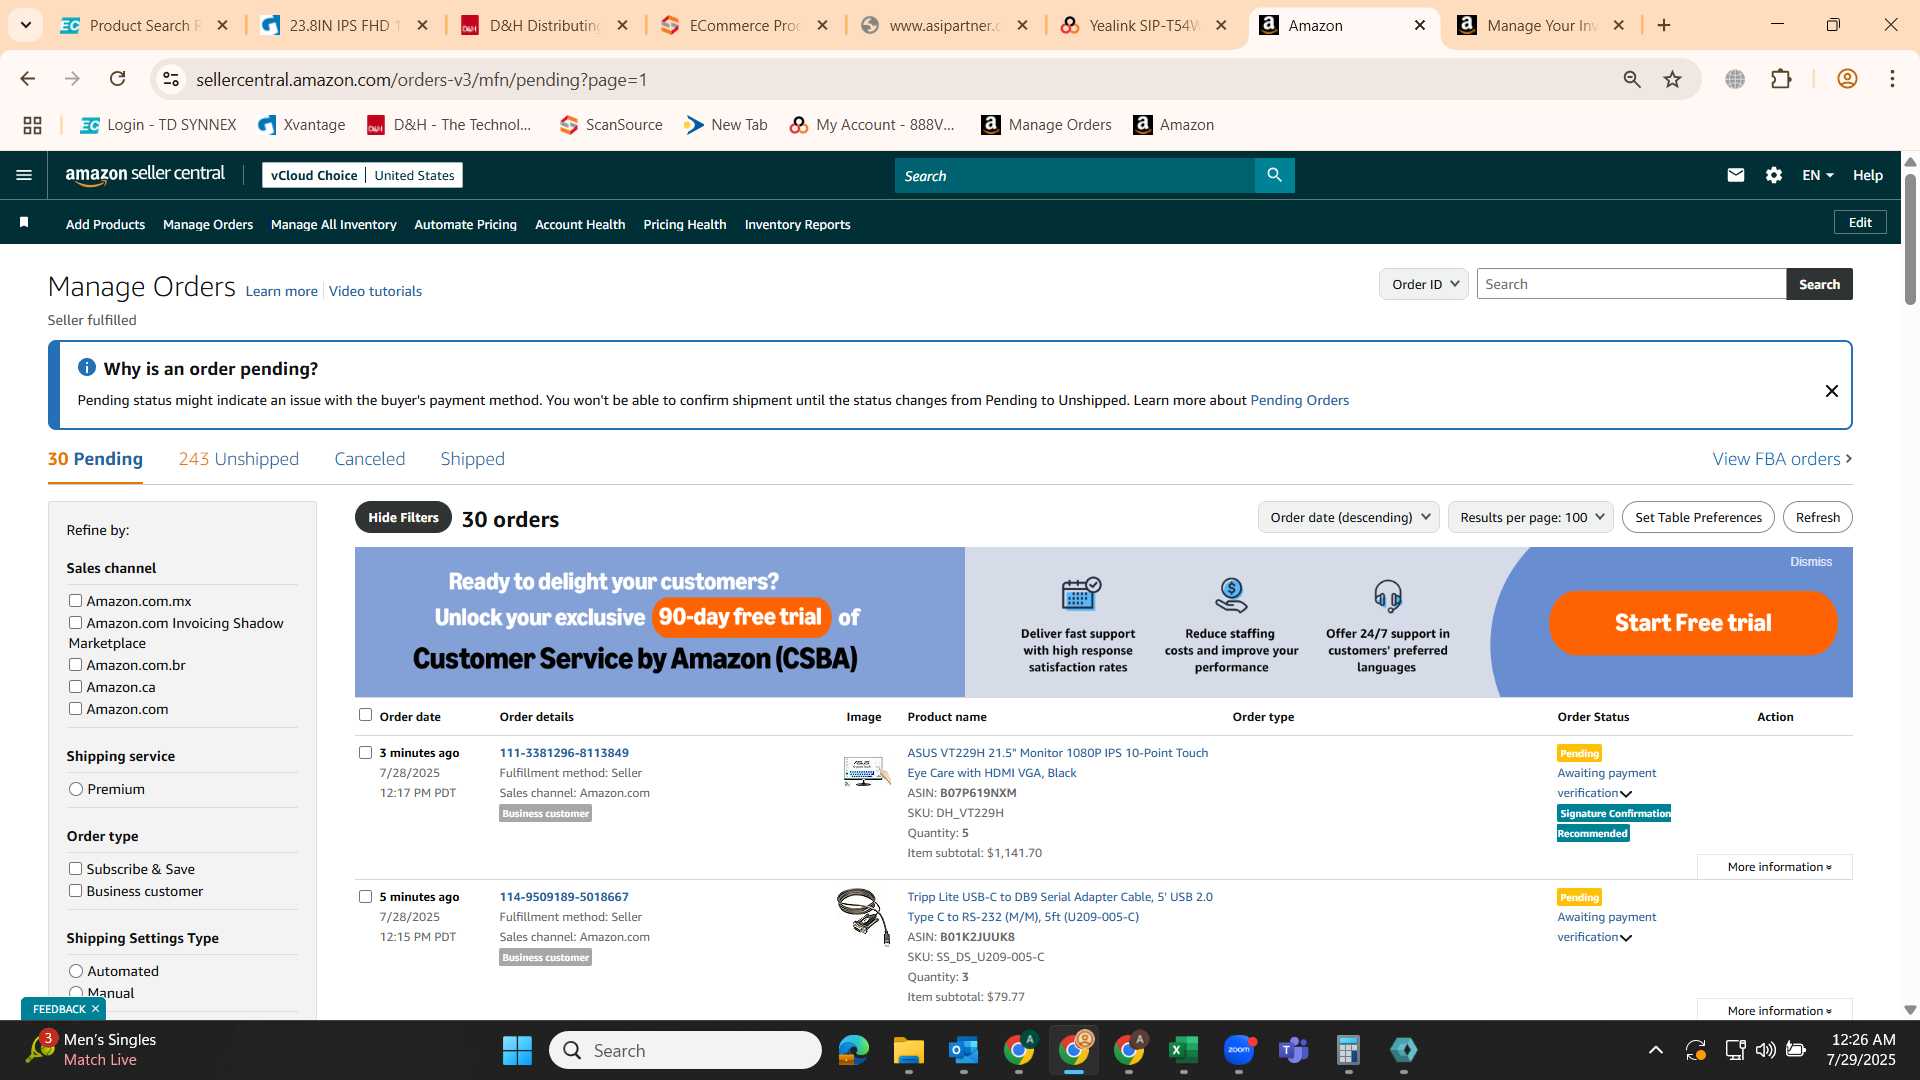Select the Automated shipping settings radio
The width and height of the screenshot is (1920, 1080).
coord(76,971)
